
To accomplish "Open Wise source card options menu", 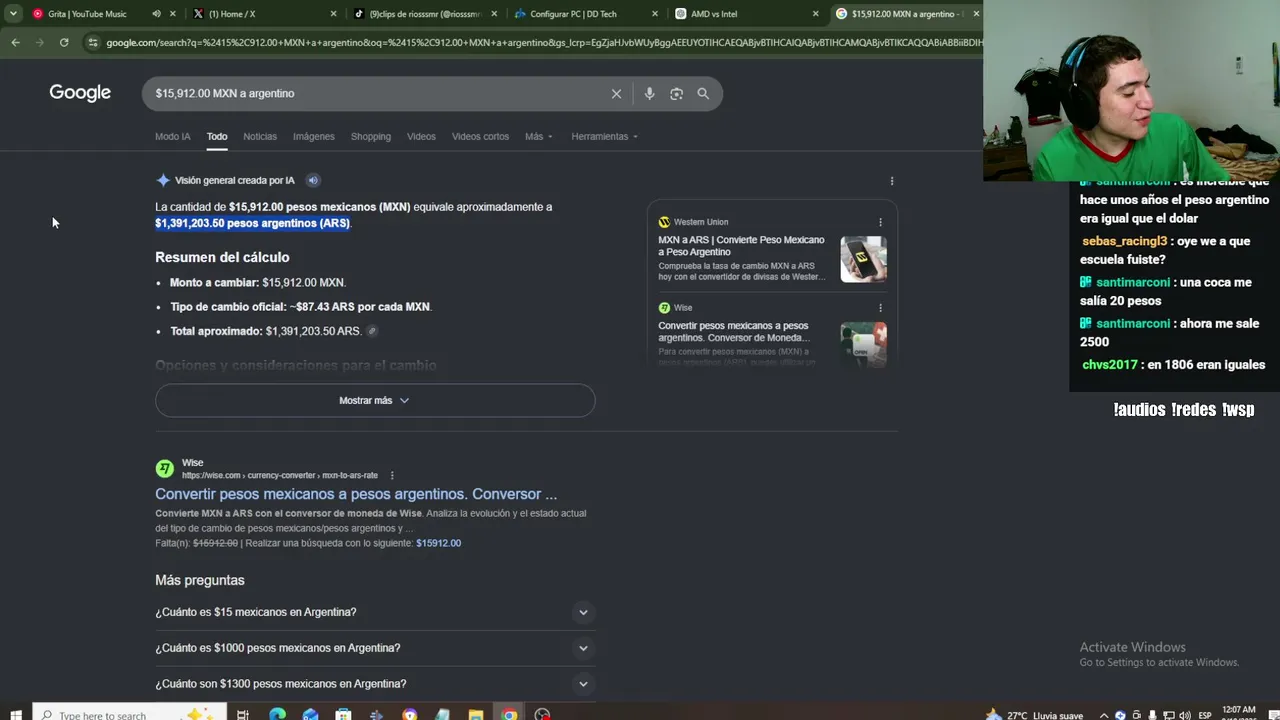I will click(x=880, y=308).
